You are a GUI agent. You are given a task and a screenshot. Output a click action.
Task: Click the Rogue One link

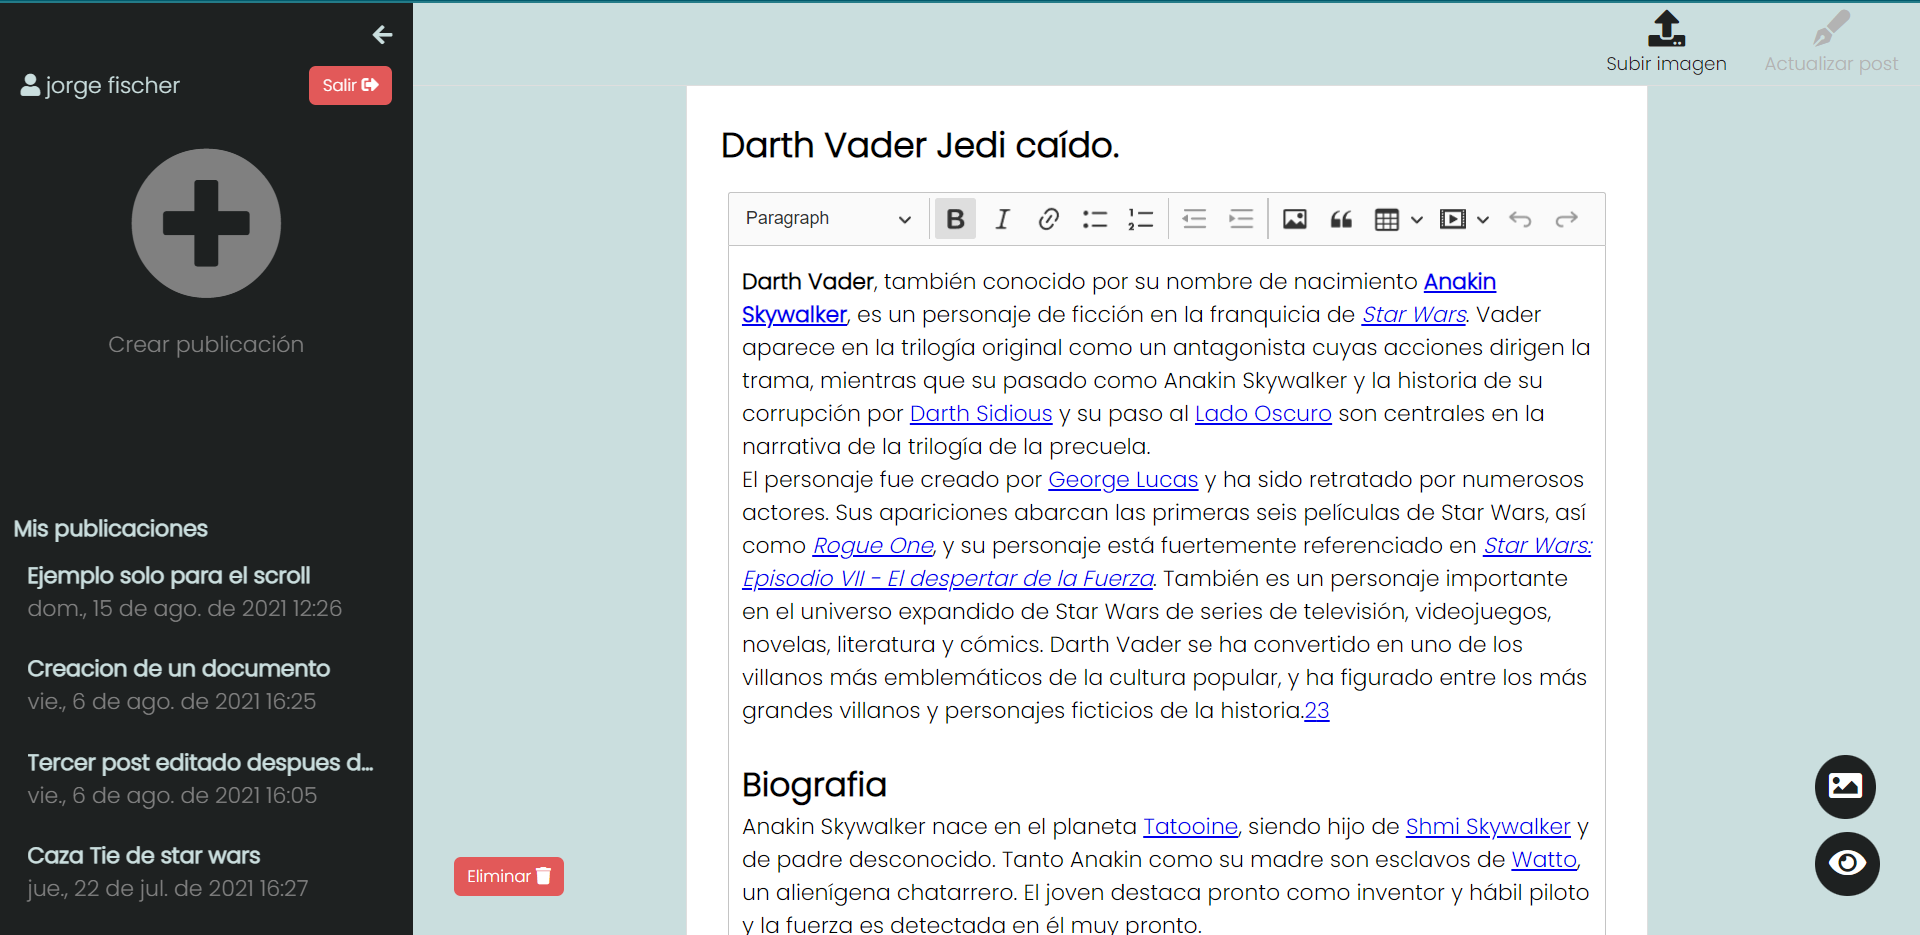873,546
